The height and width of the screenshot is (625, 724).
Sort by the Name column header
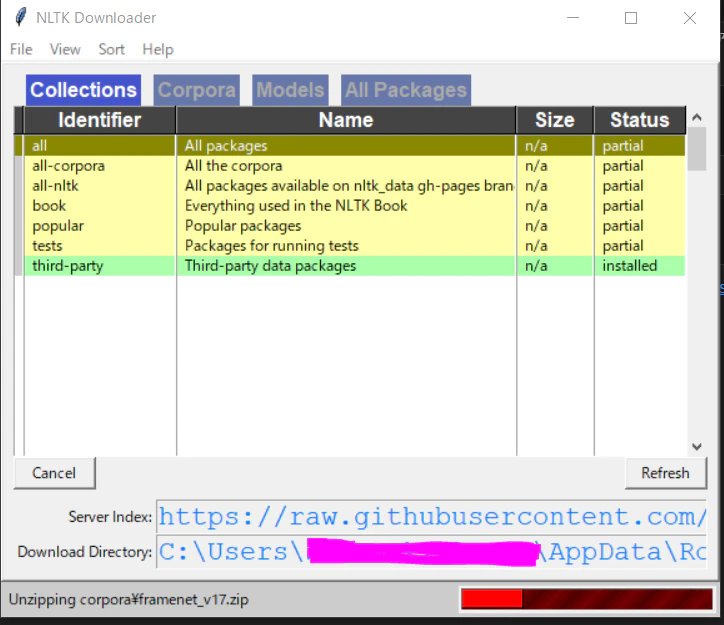346,120
